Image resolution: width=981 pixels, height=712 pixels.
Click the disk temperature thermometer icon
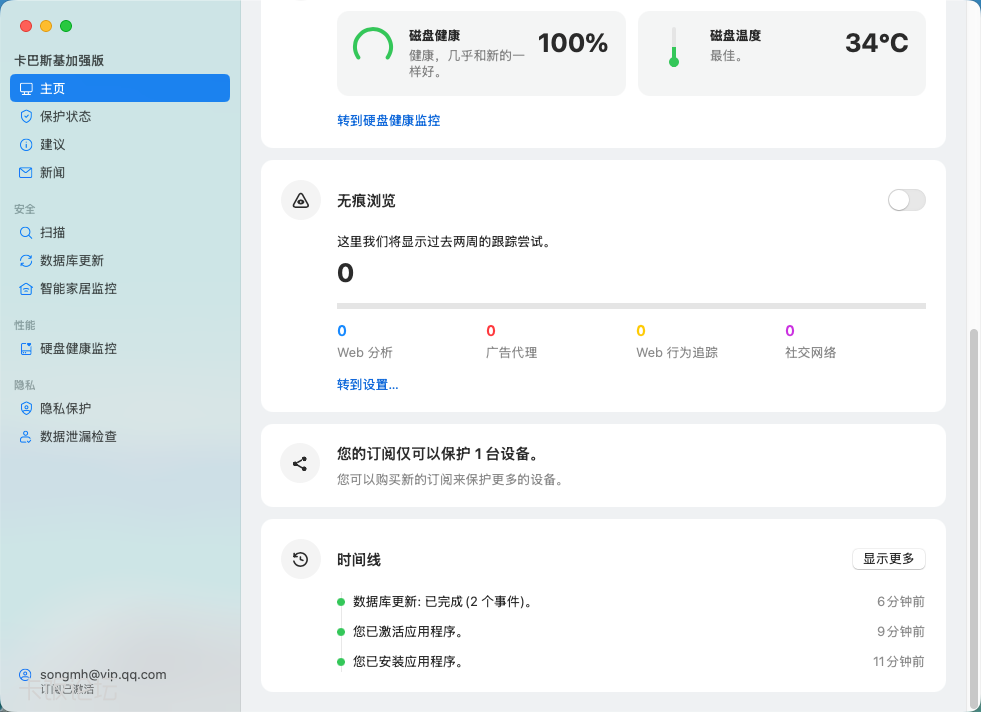[x=674, y=47]
